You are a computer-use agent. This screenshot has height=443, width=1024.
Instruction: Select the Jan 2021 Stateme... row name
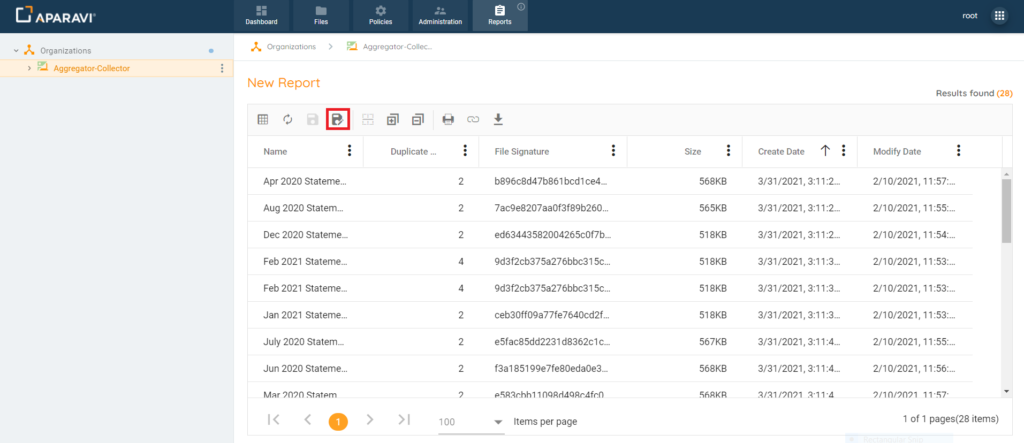(306, 315)
